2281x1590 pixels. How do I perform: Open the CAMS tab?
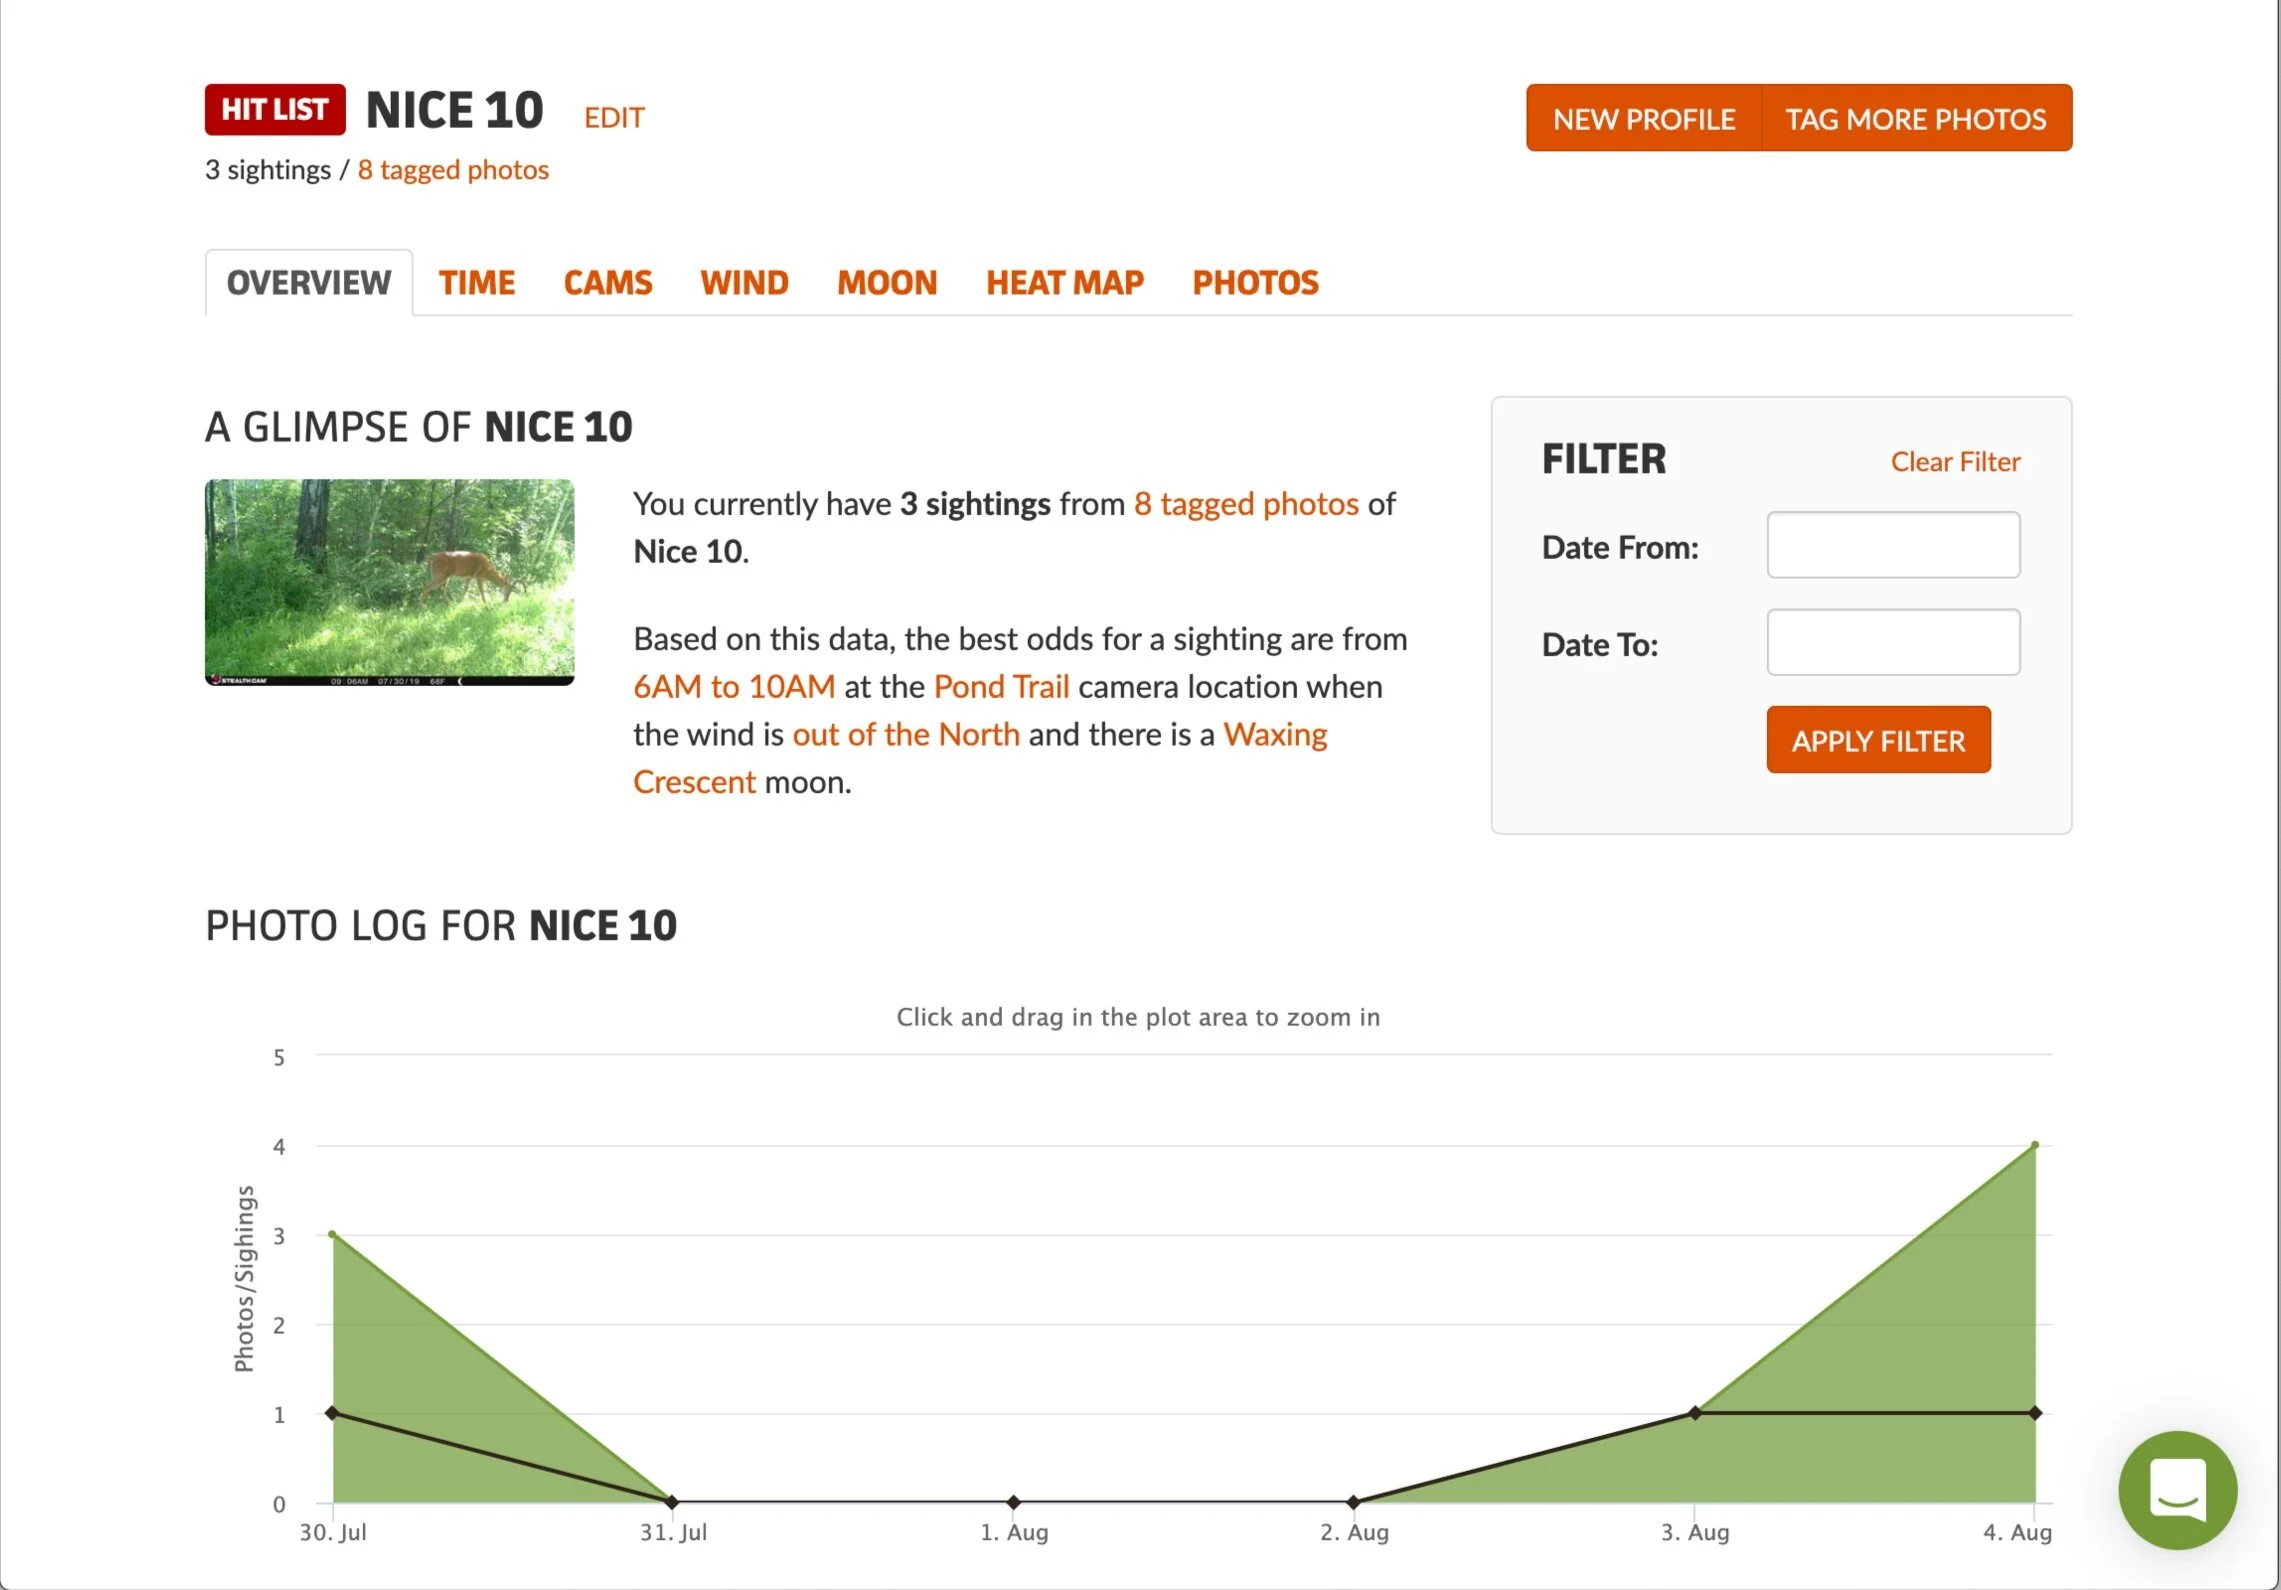607,283
